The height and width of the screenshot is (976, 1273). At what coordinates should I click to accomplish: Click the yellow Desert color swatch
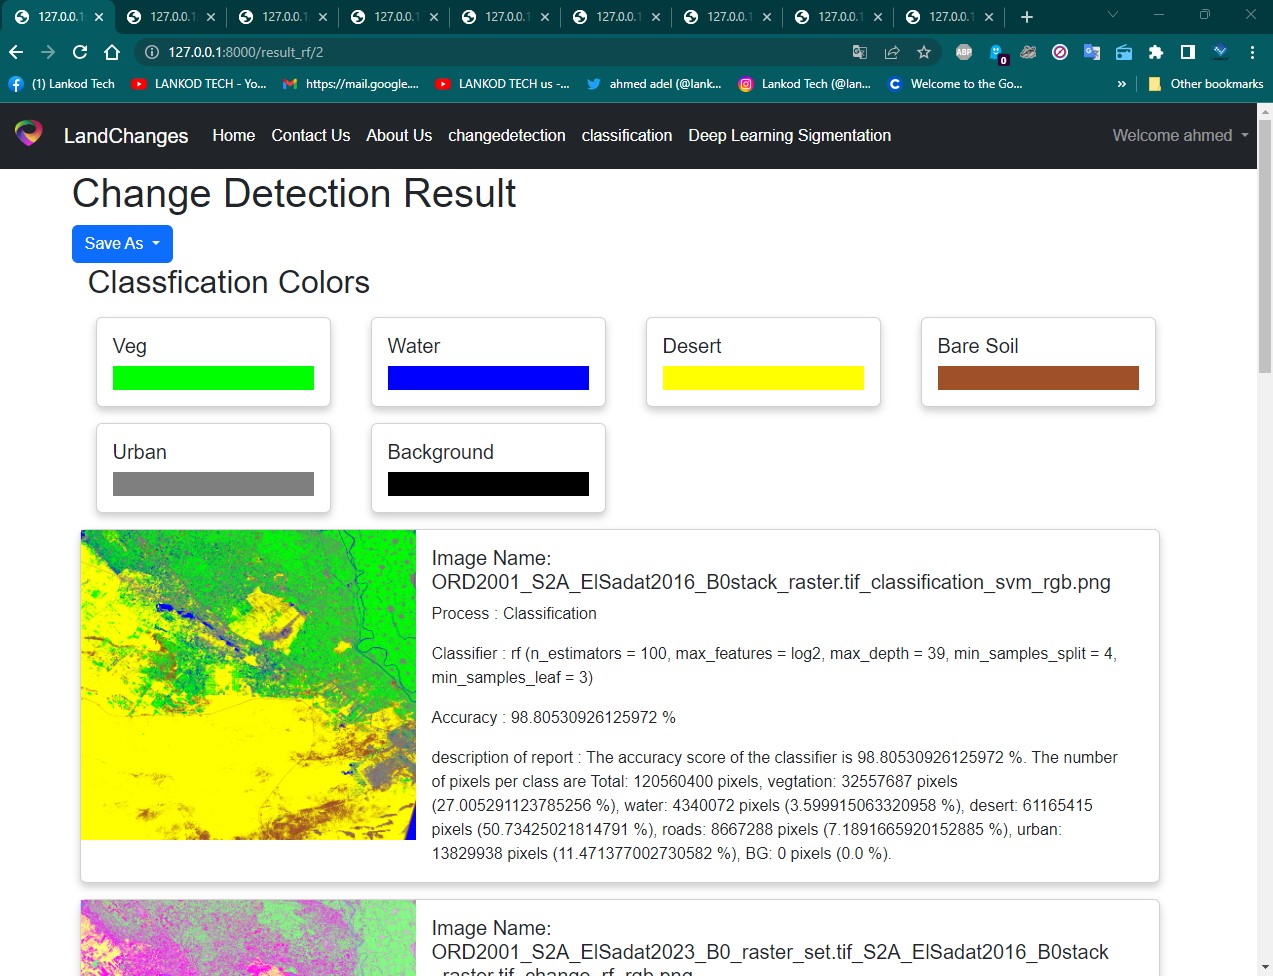tap(763, 378)
